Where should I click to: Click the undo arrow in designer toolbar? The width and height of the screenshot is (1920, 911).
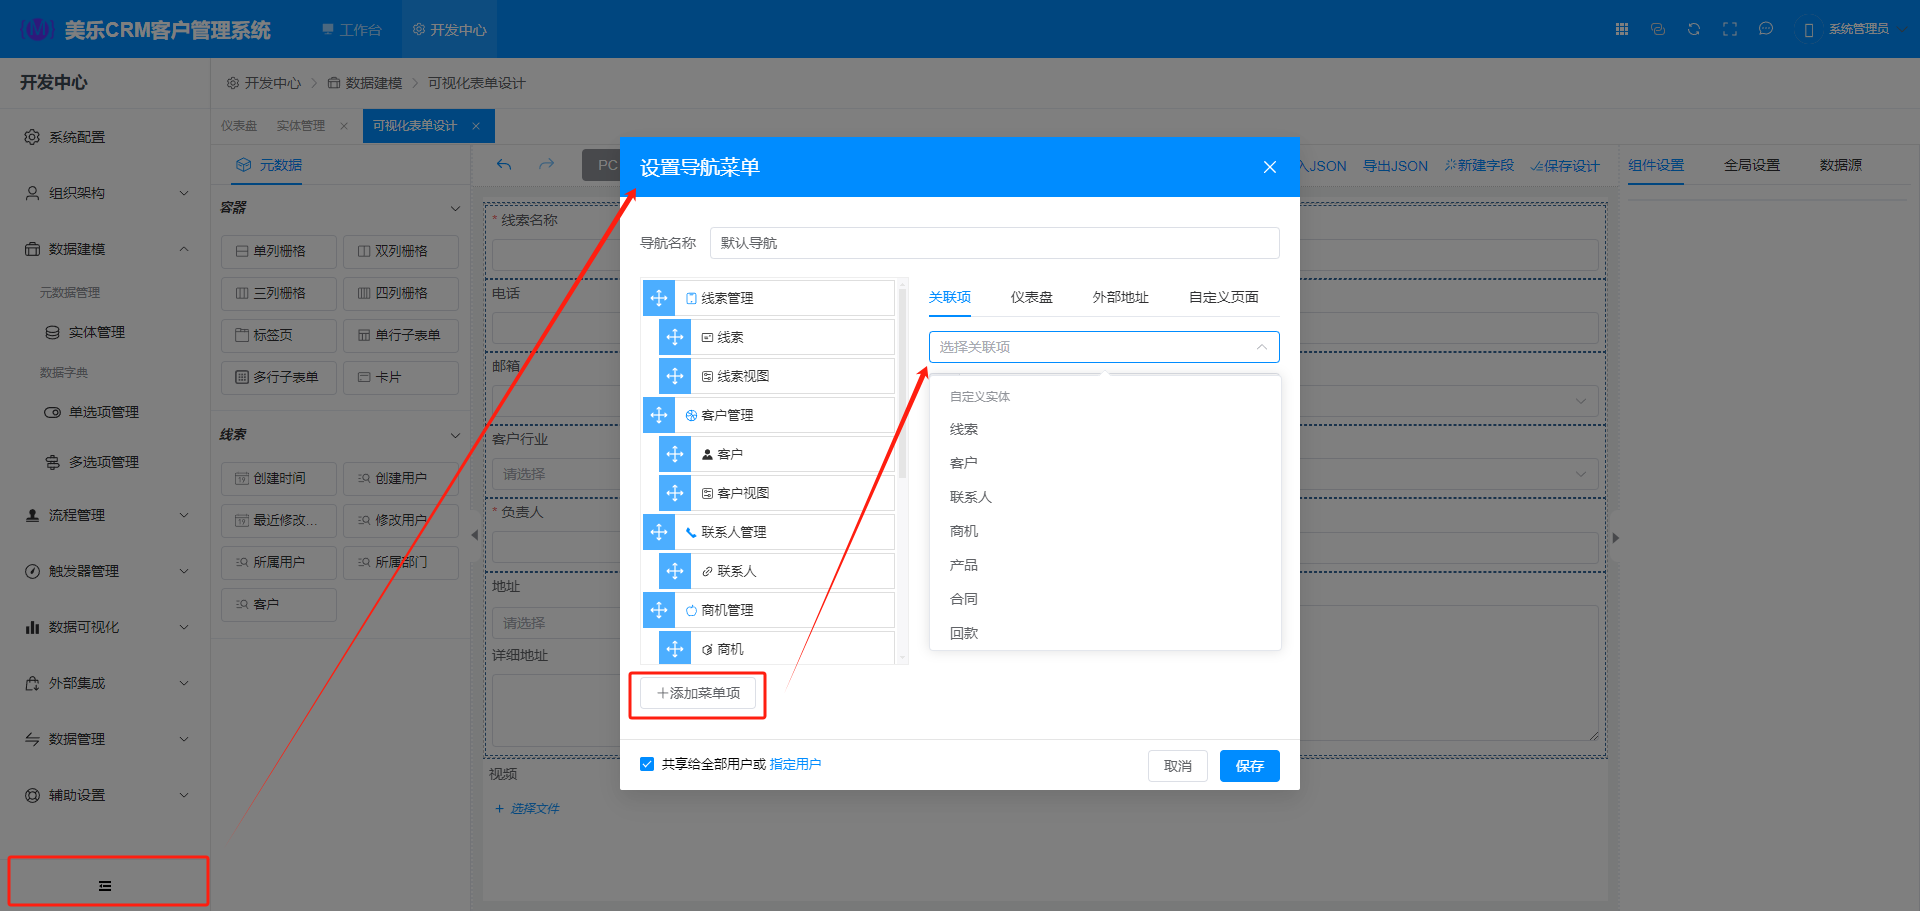(504, 165)
